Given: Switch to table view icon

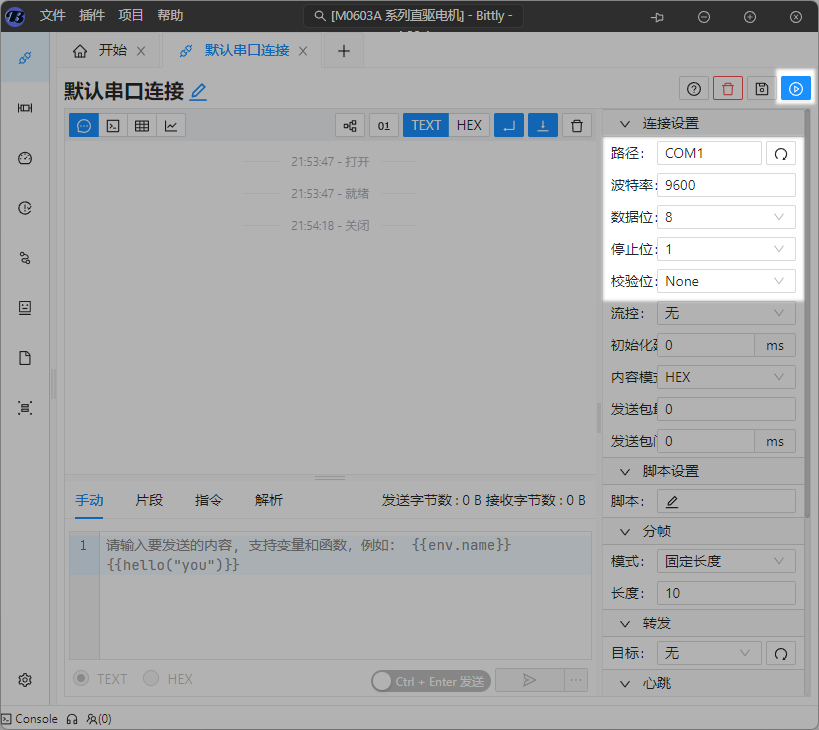Looking at the screenshot, I should 142,125.
